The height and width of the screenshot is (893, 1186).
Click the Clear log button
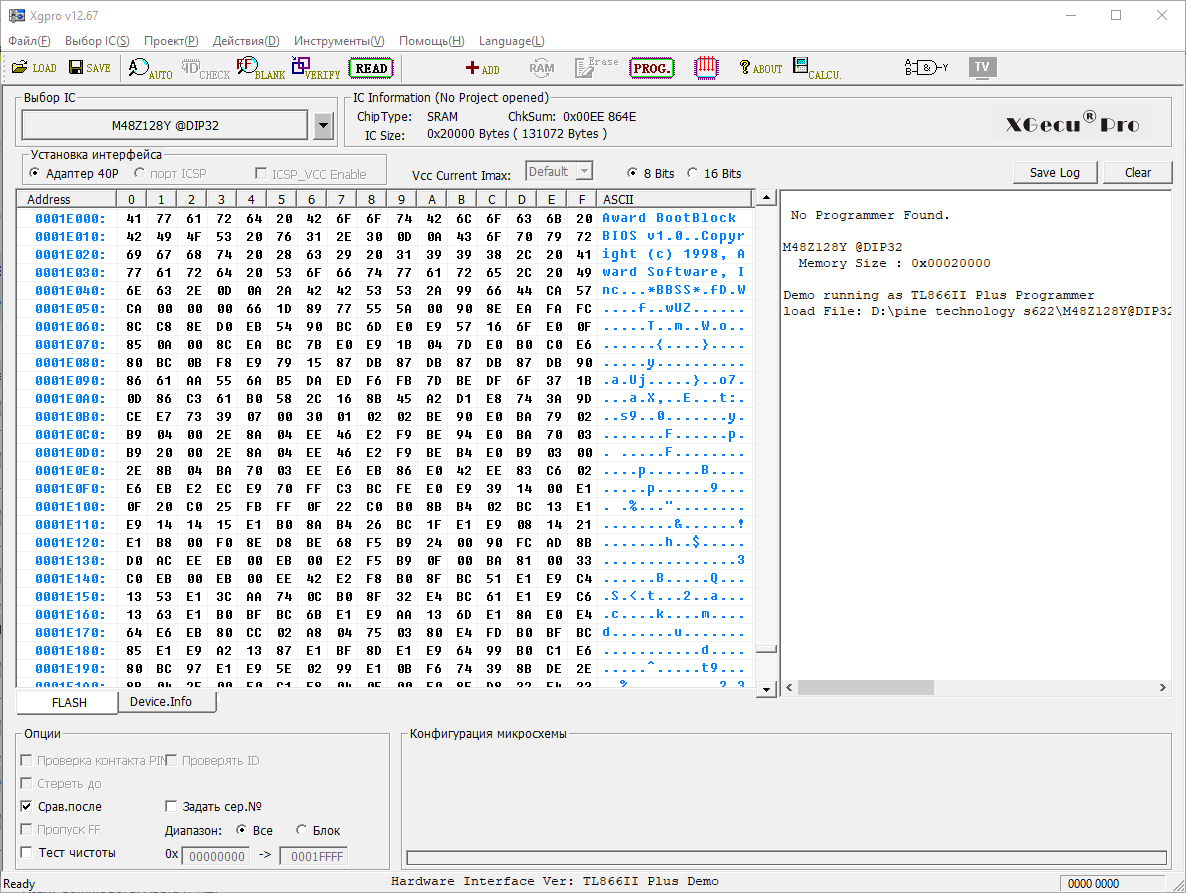click(x=1137, y=172)
